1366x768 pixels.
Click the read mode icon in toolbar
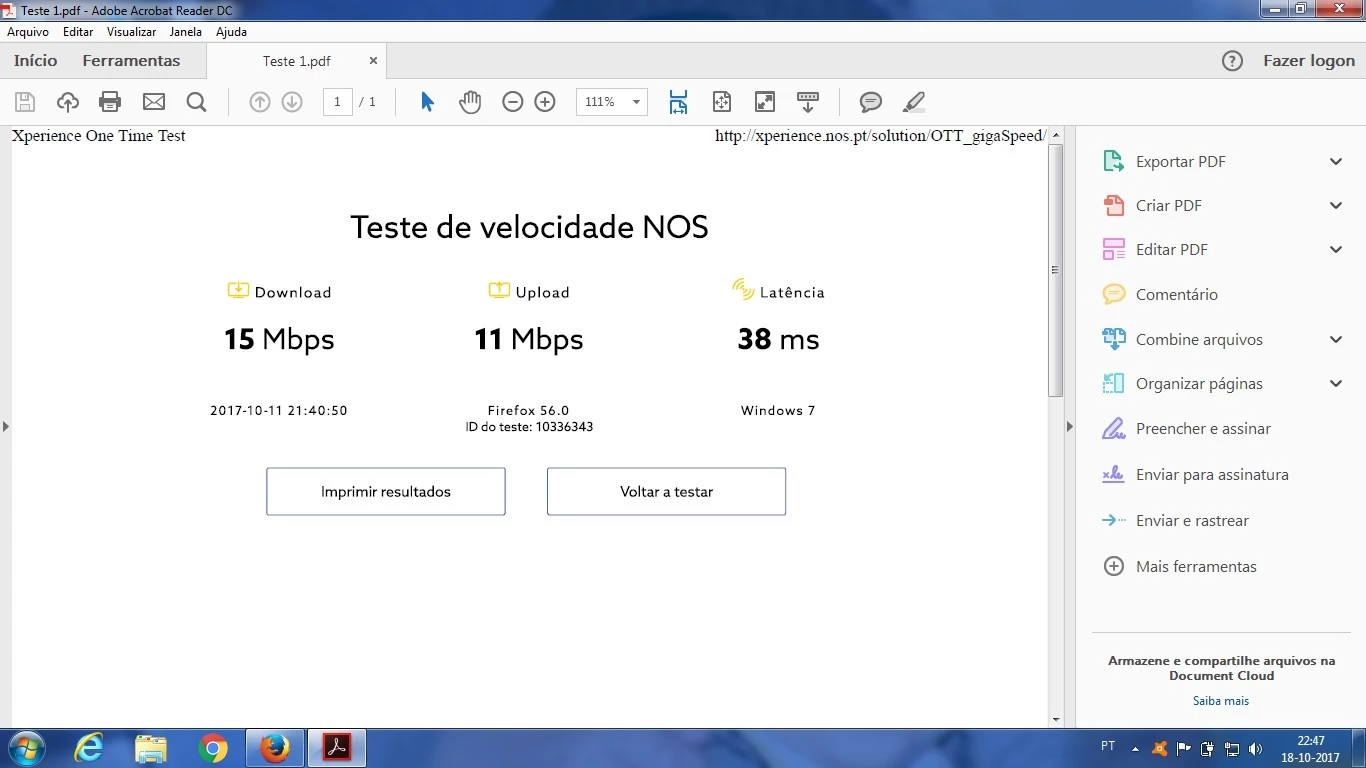click(808, 102)
